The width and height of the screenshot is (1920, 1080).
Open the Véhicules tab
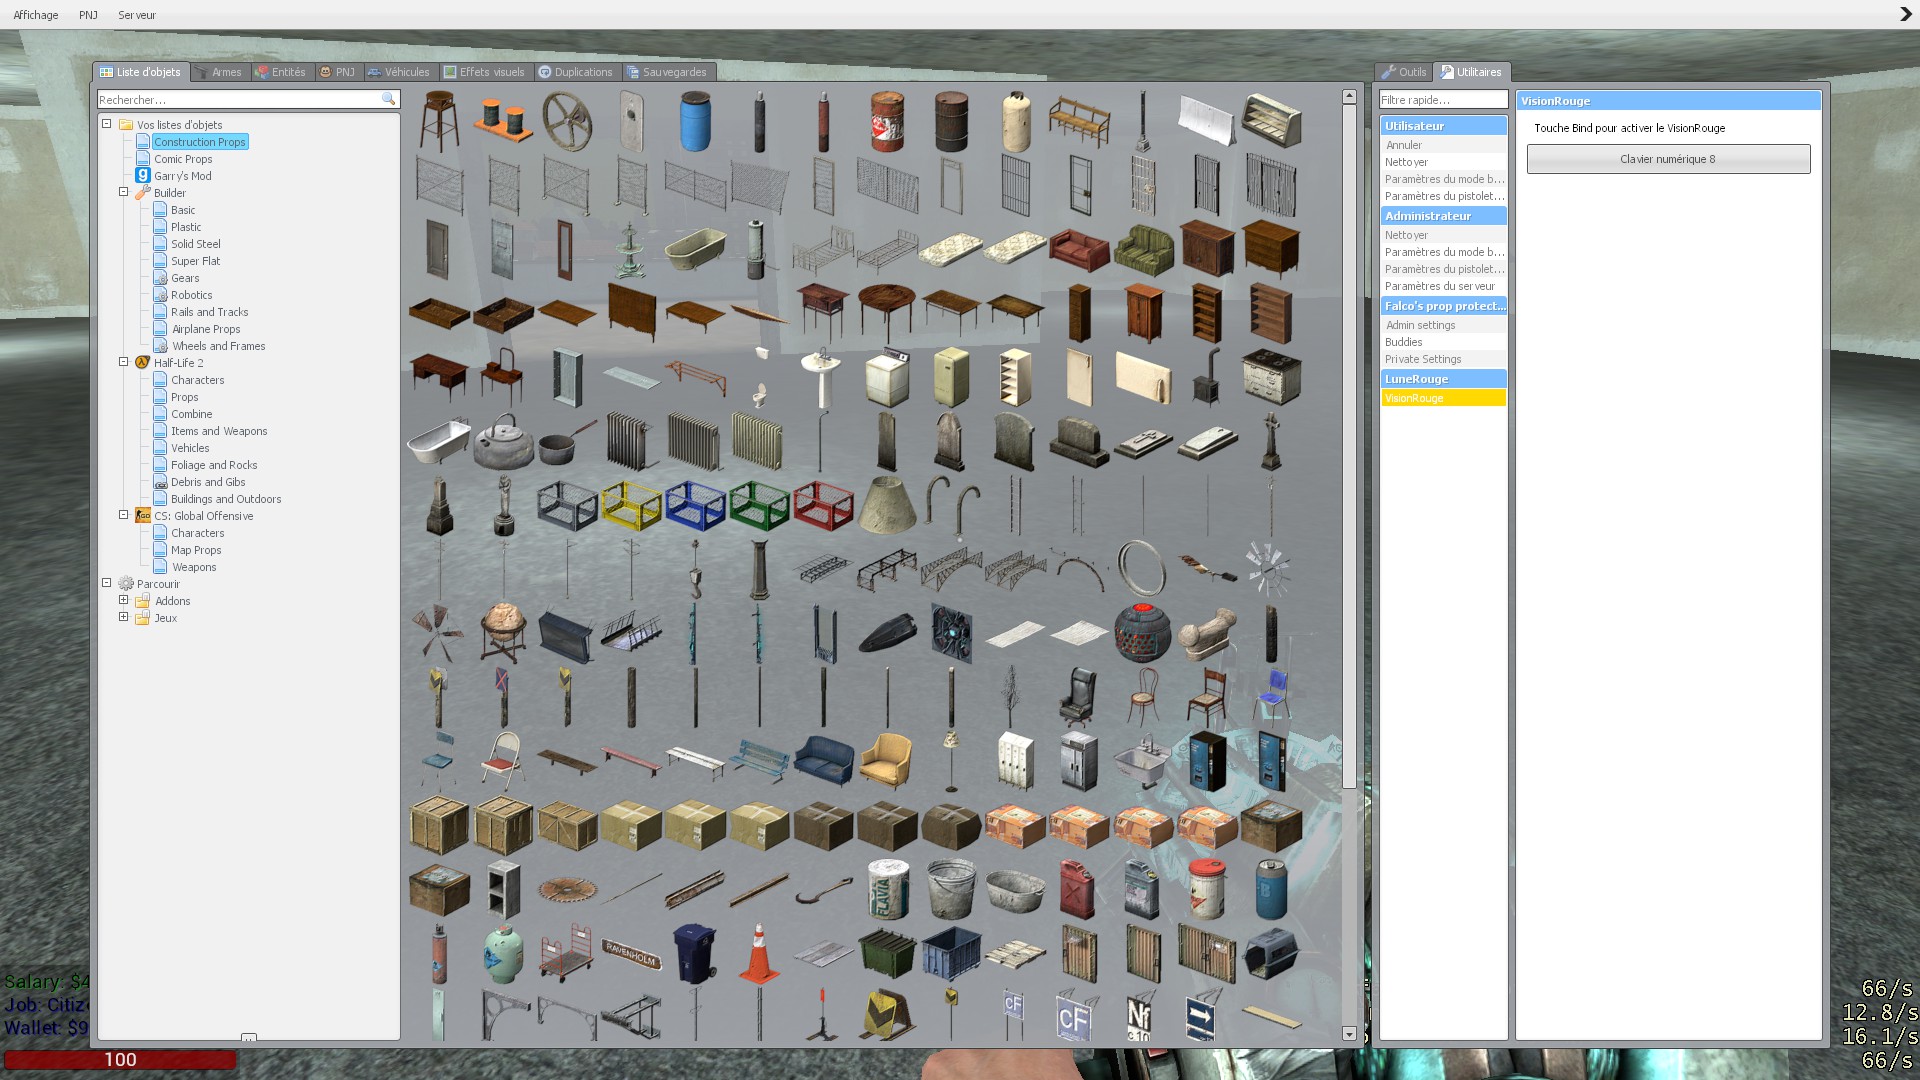pyautogui.click(x=399, y=72)
